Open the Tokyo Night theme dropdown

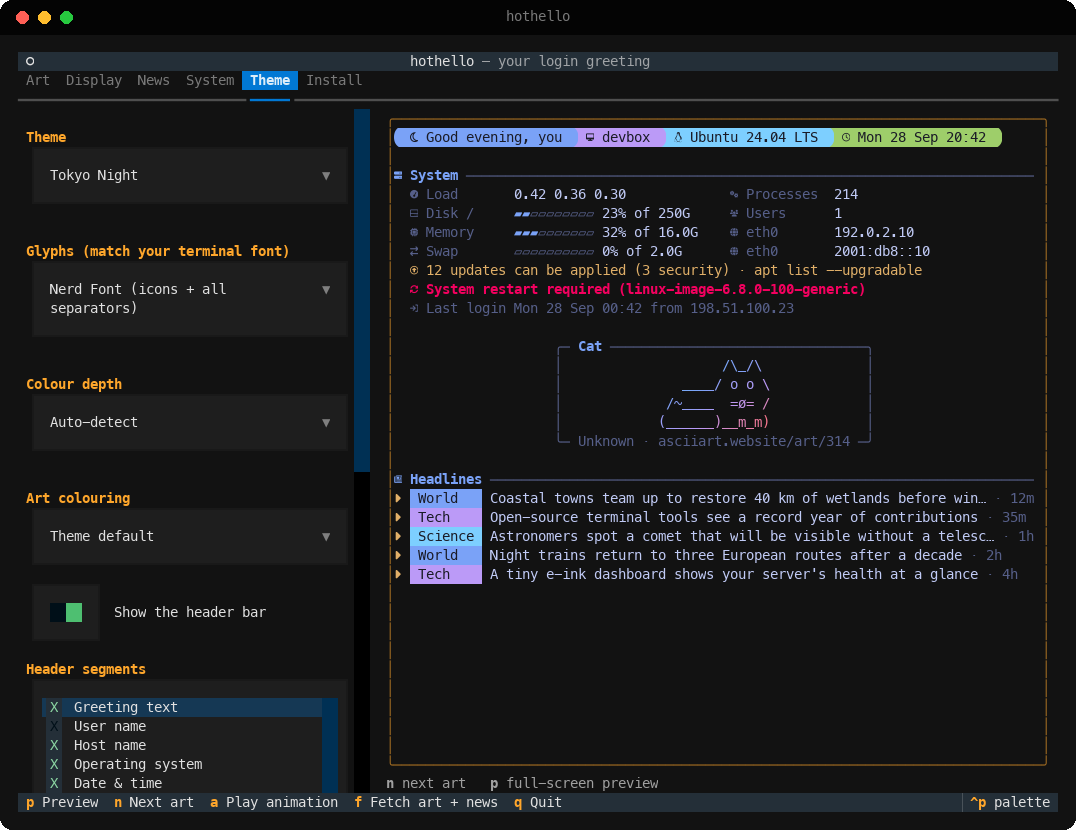pyautogui.click(x=190, y=176)
